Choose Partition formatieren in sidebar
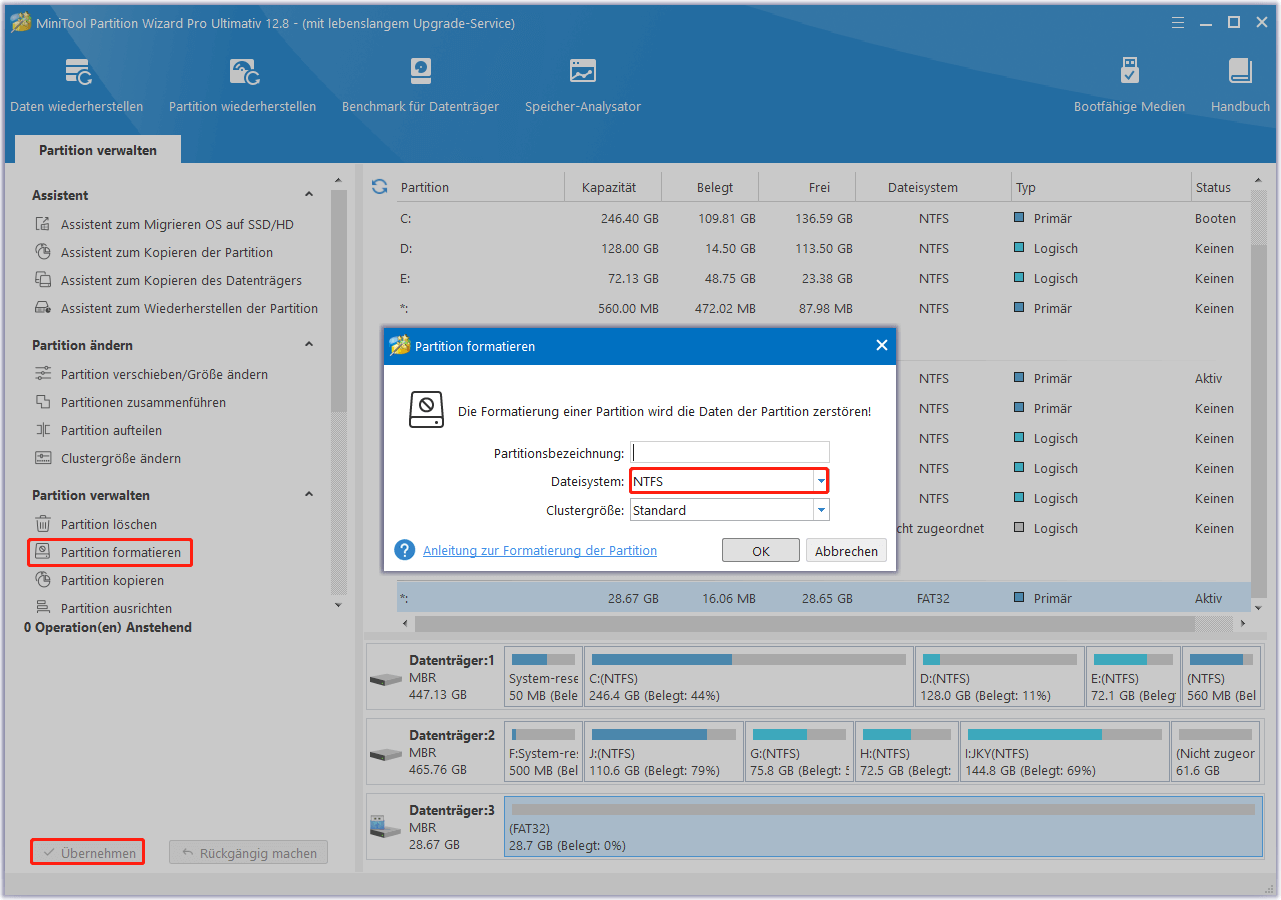 [x=110, y=552]
